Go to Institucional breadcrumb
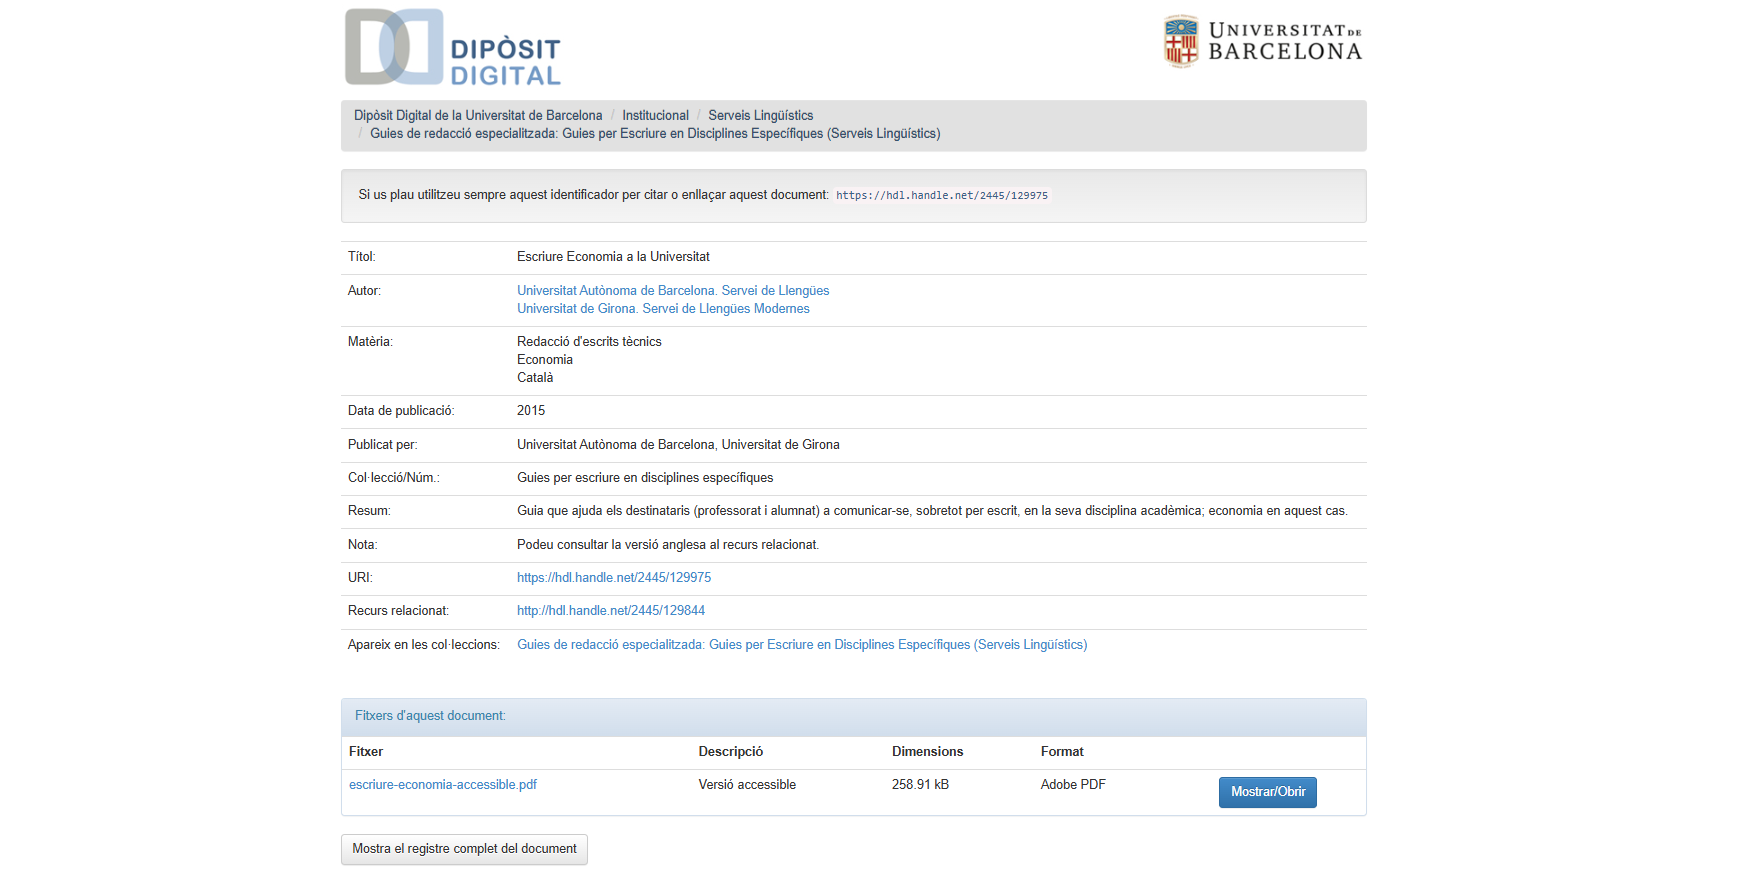 pos(655,116)
